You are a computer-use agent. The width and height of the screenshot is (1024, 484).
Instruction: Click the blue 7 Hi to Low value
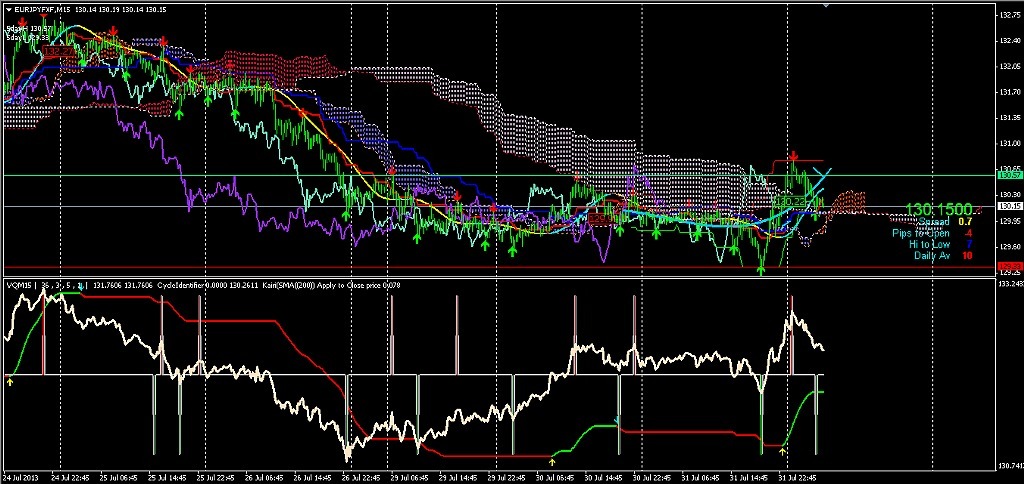click(x=970, y=244)
